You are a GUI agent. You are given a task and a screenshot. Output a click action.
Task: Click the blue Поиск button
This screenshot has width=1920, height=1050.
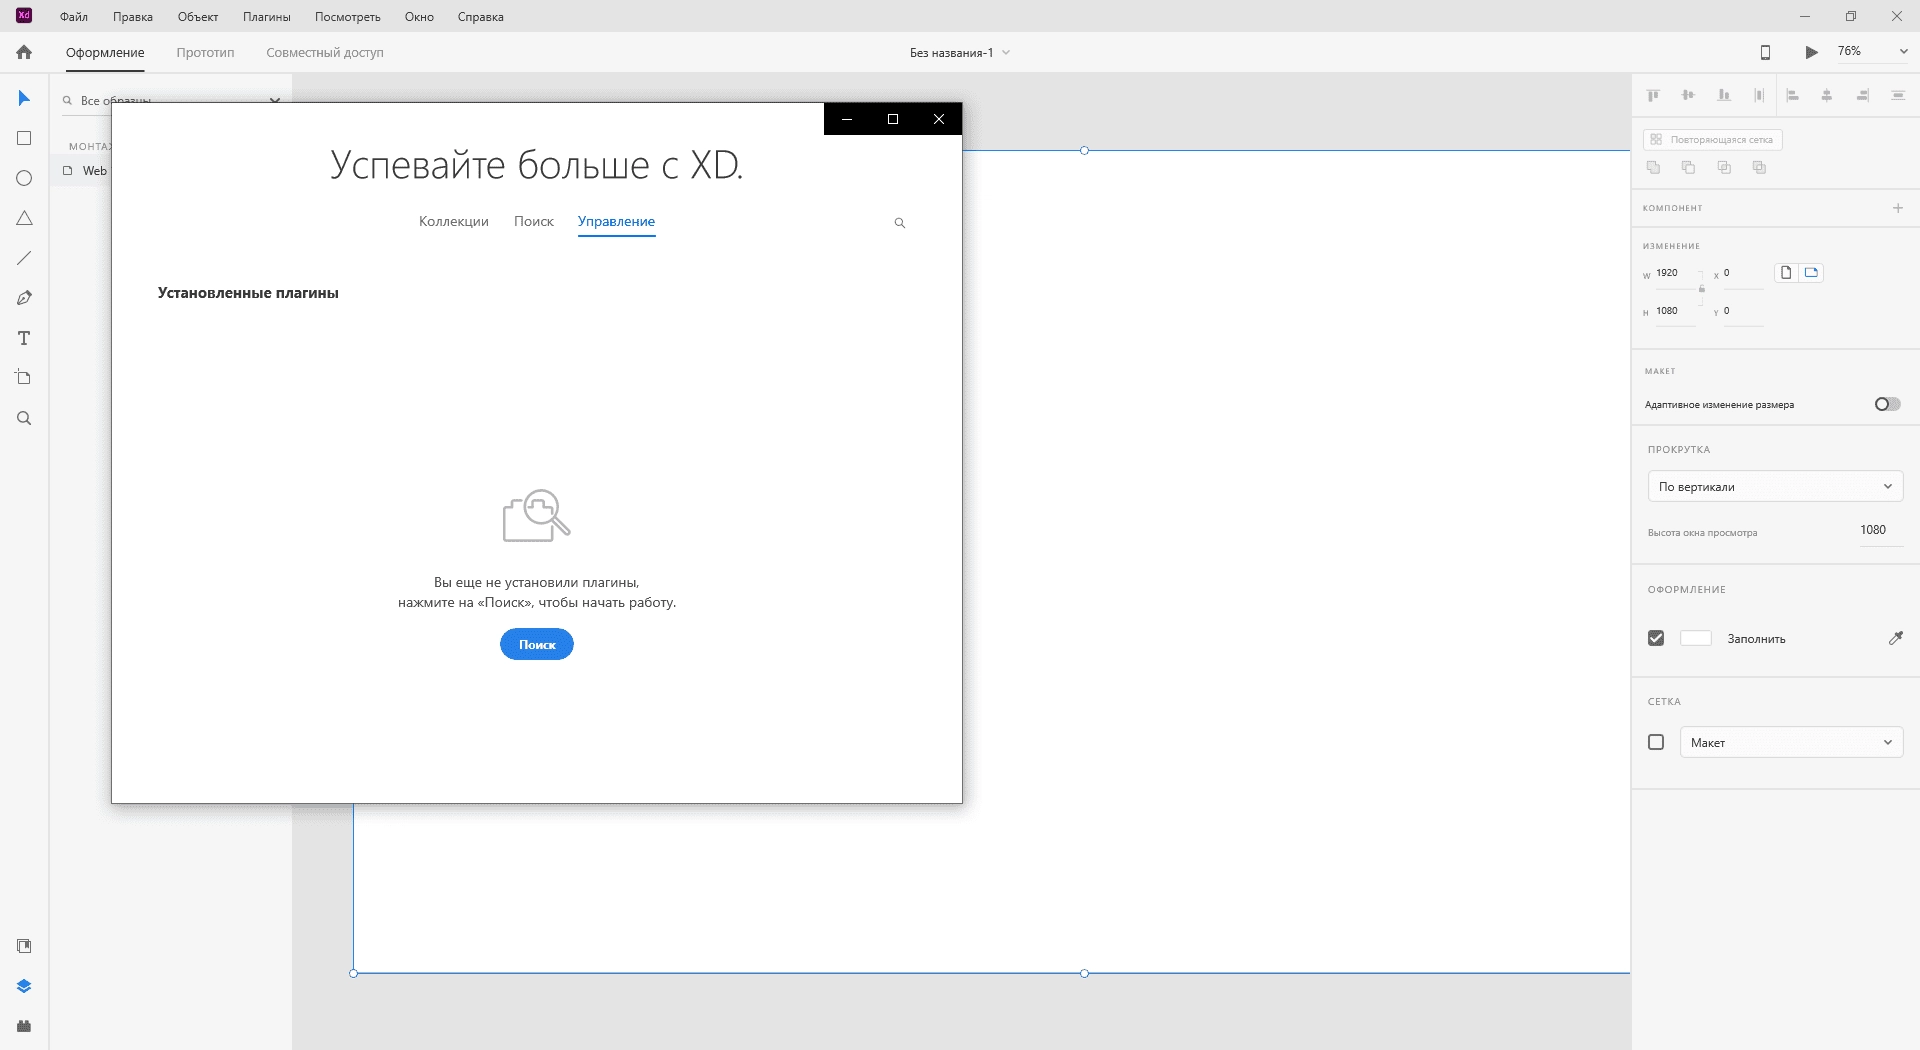pos(537,644)
